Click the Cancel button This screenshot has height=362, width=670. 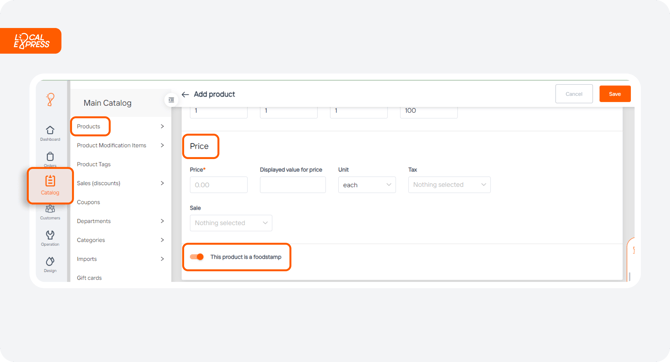[574, 94]
